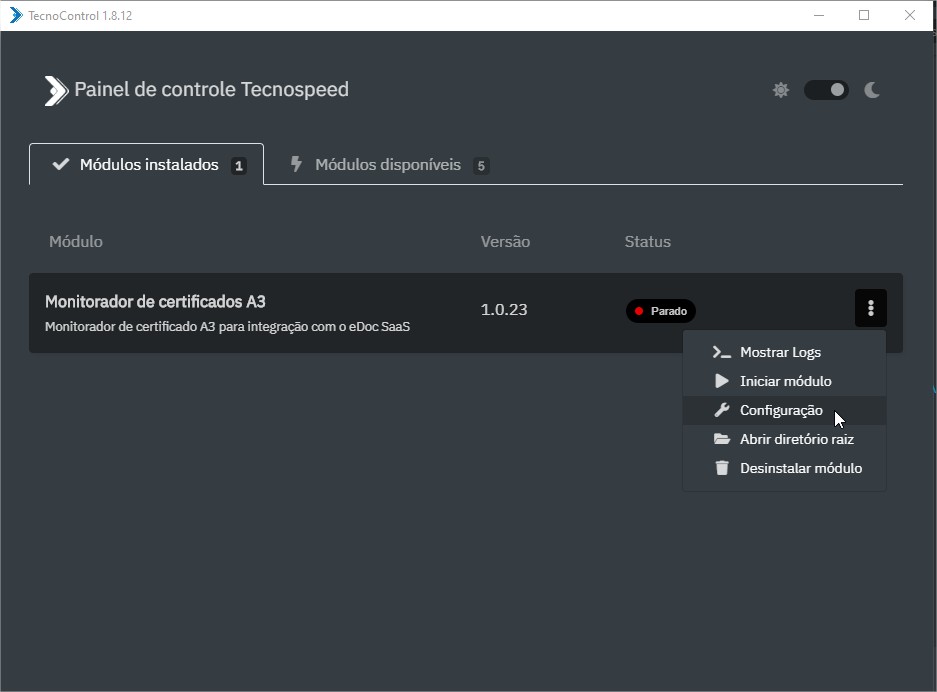Click the Monitorador de certificados A3 title
The image size is (937, 692).
pyautogui.click(x=155, y=302)
